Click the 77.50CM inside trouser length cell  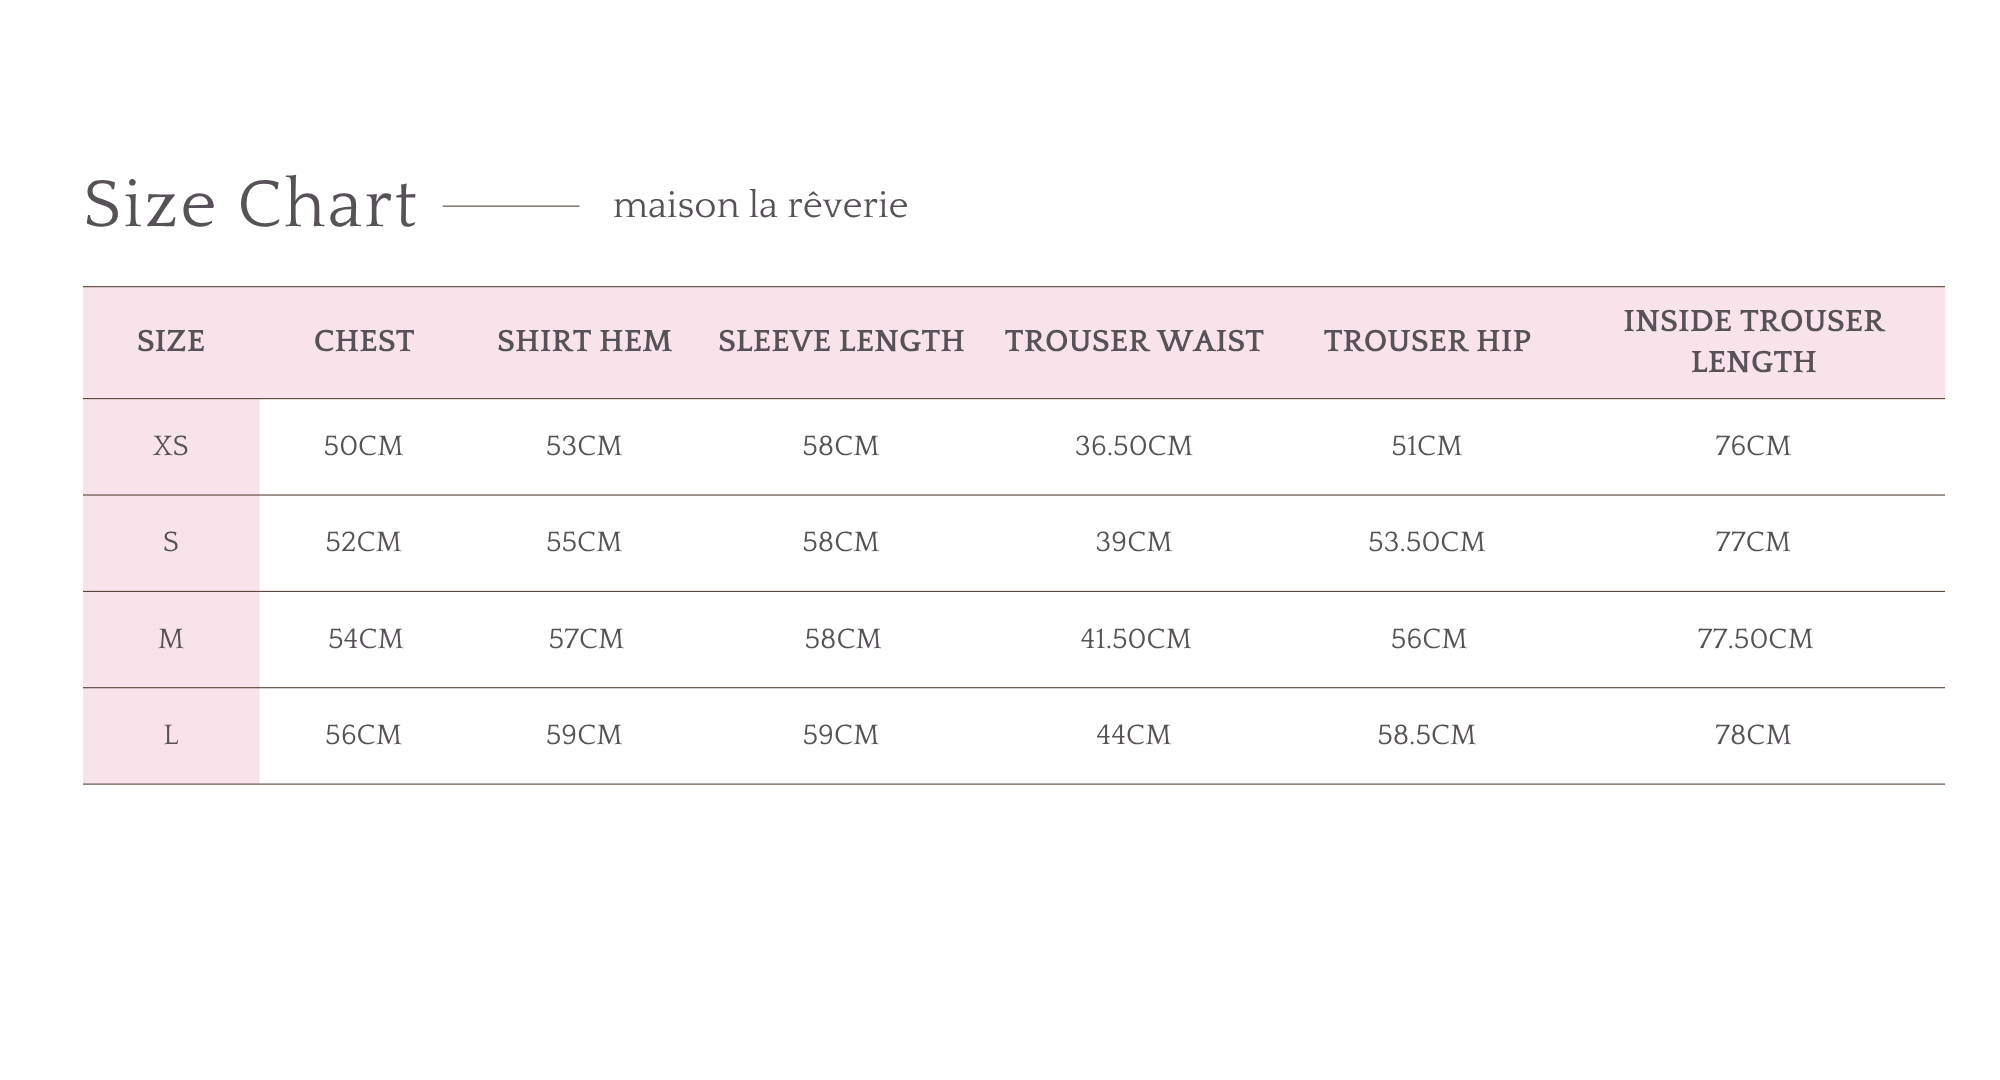(x=1755, y=639)
